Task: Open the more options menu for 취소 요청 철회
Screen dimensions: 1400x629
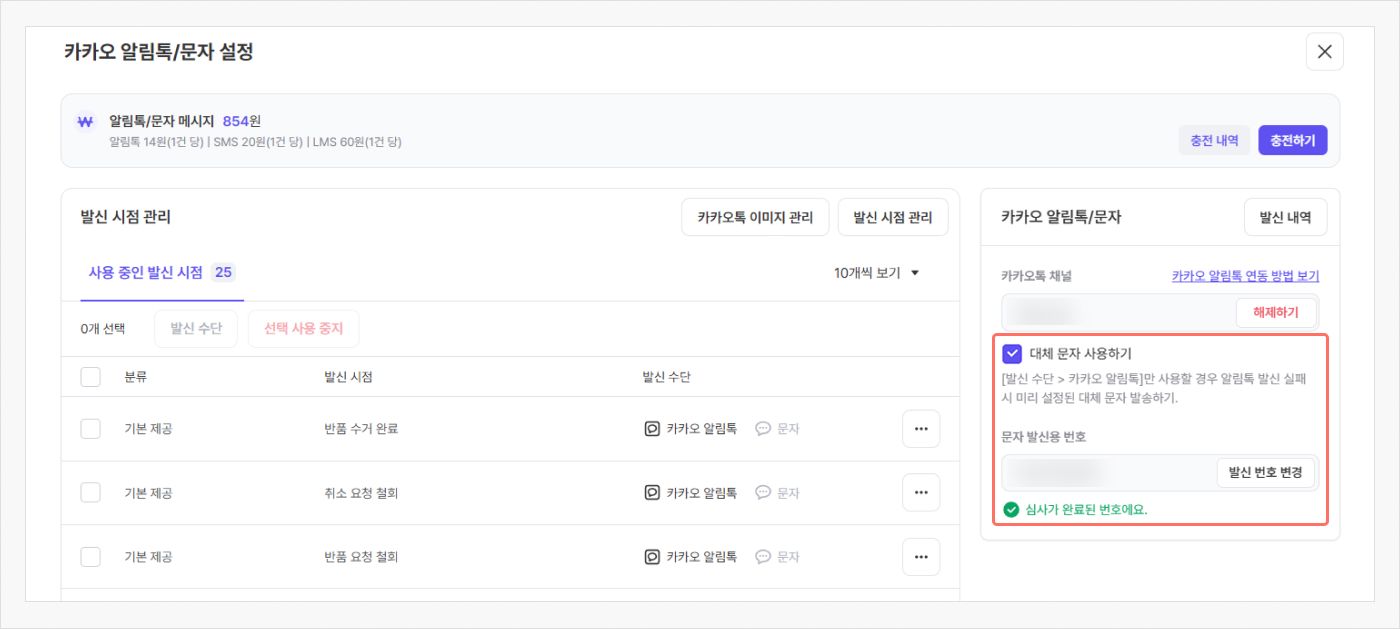Action: [920, 492]
